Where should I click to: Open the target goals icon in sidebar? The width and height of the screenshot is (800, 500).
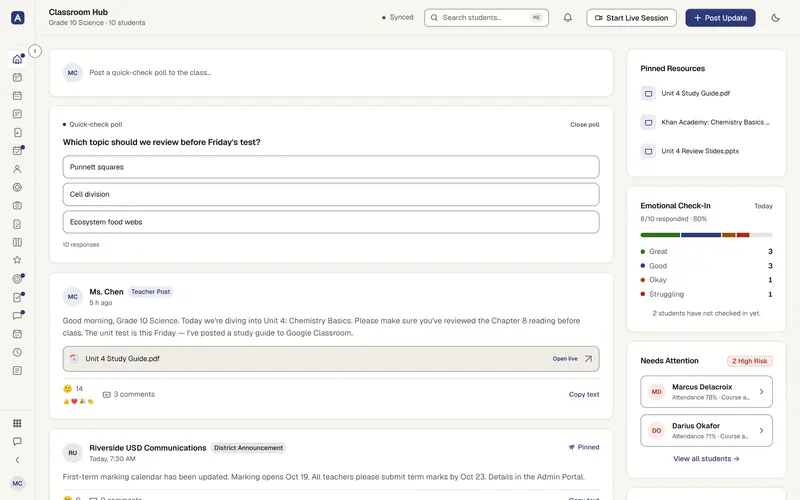17,279
